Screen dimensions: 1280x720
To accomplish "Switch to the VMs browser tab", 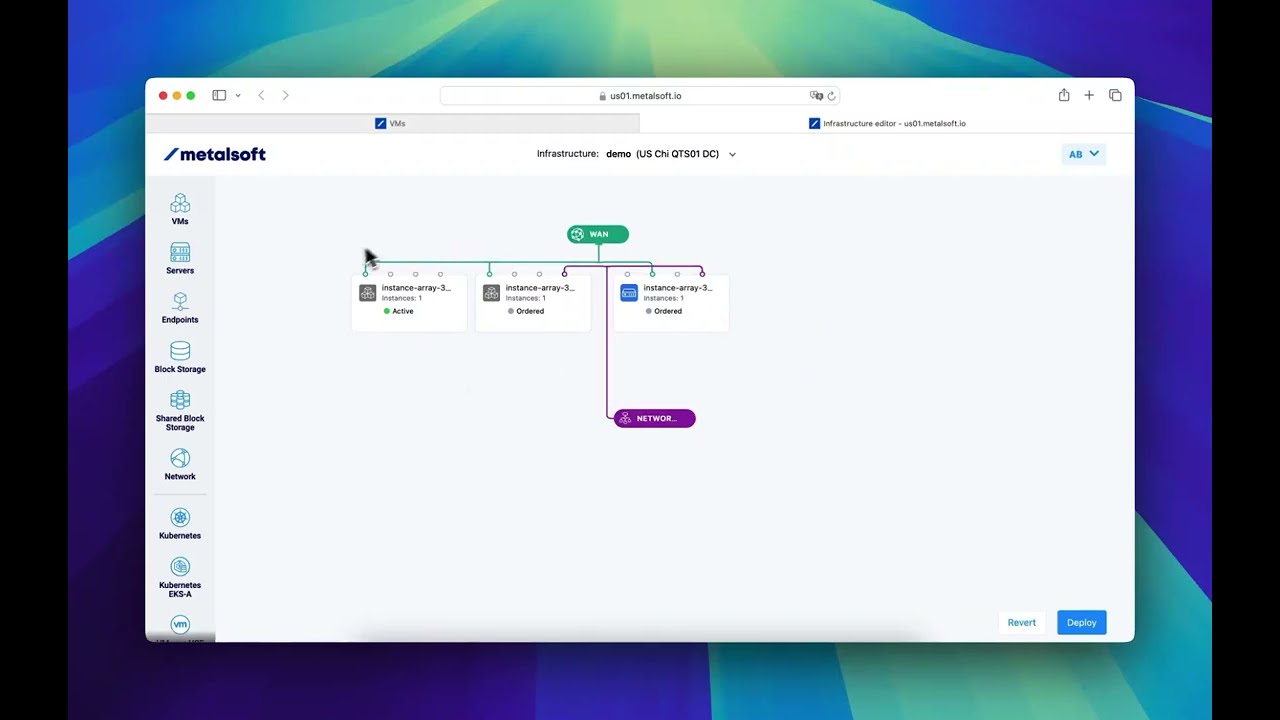I will (x=392, y=123).
